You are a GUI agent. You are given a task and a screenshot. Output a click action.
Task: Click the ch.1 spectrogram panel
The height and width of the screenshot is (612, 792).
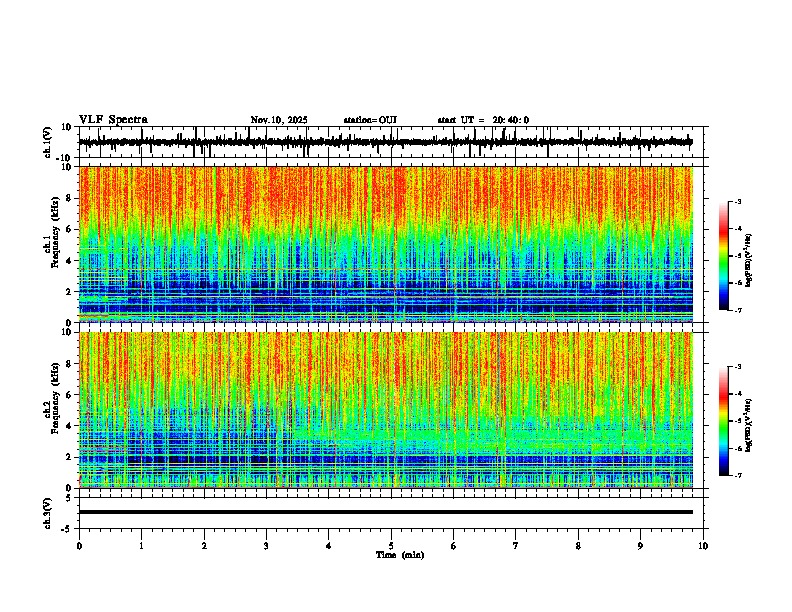[x=385, y=244]
